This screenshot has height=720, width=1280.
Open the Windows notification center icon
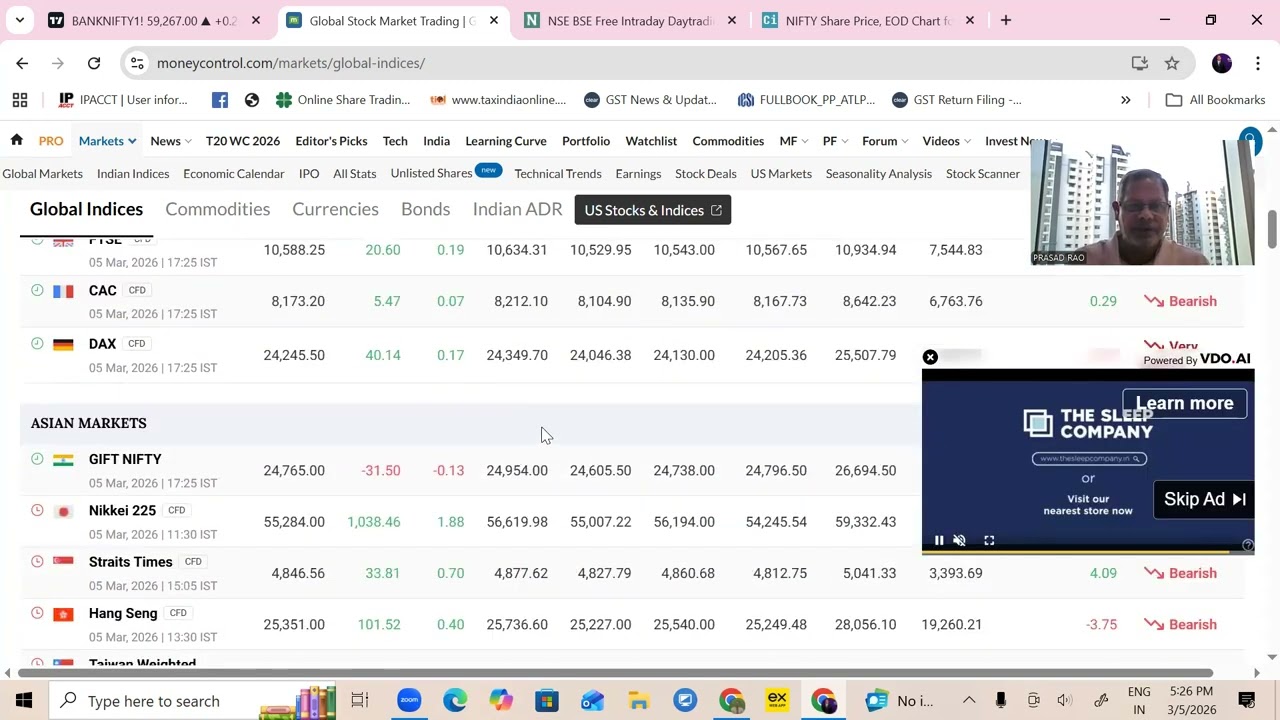click(1247, 700)
